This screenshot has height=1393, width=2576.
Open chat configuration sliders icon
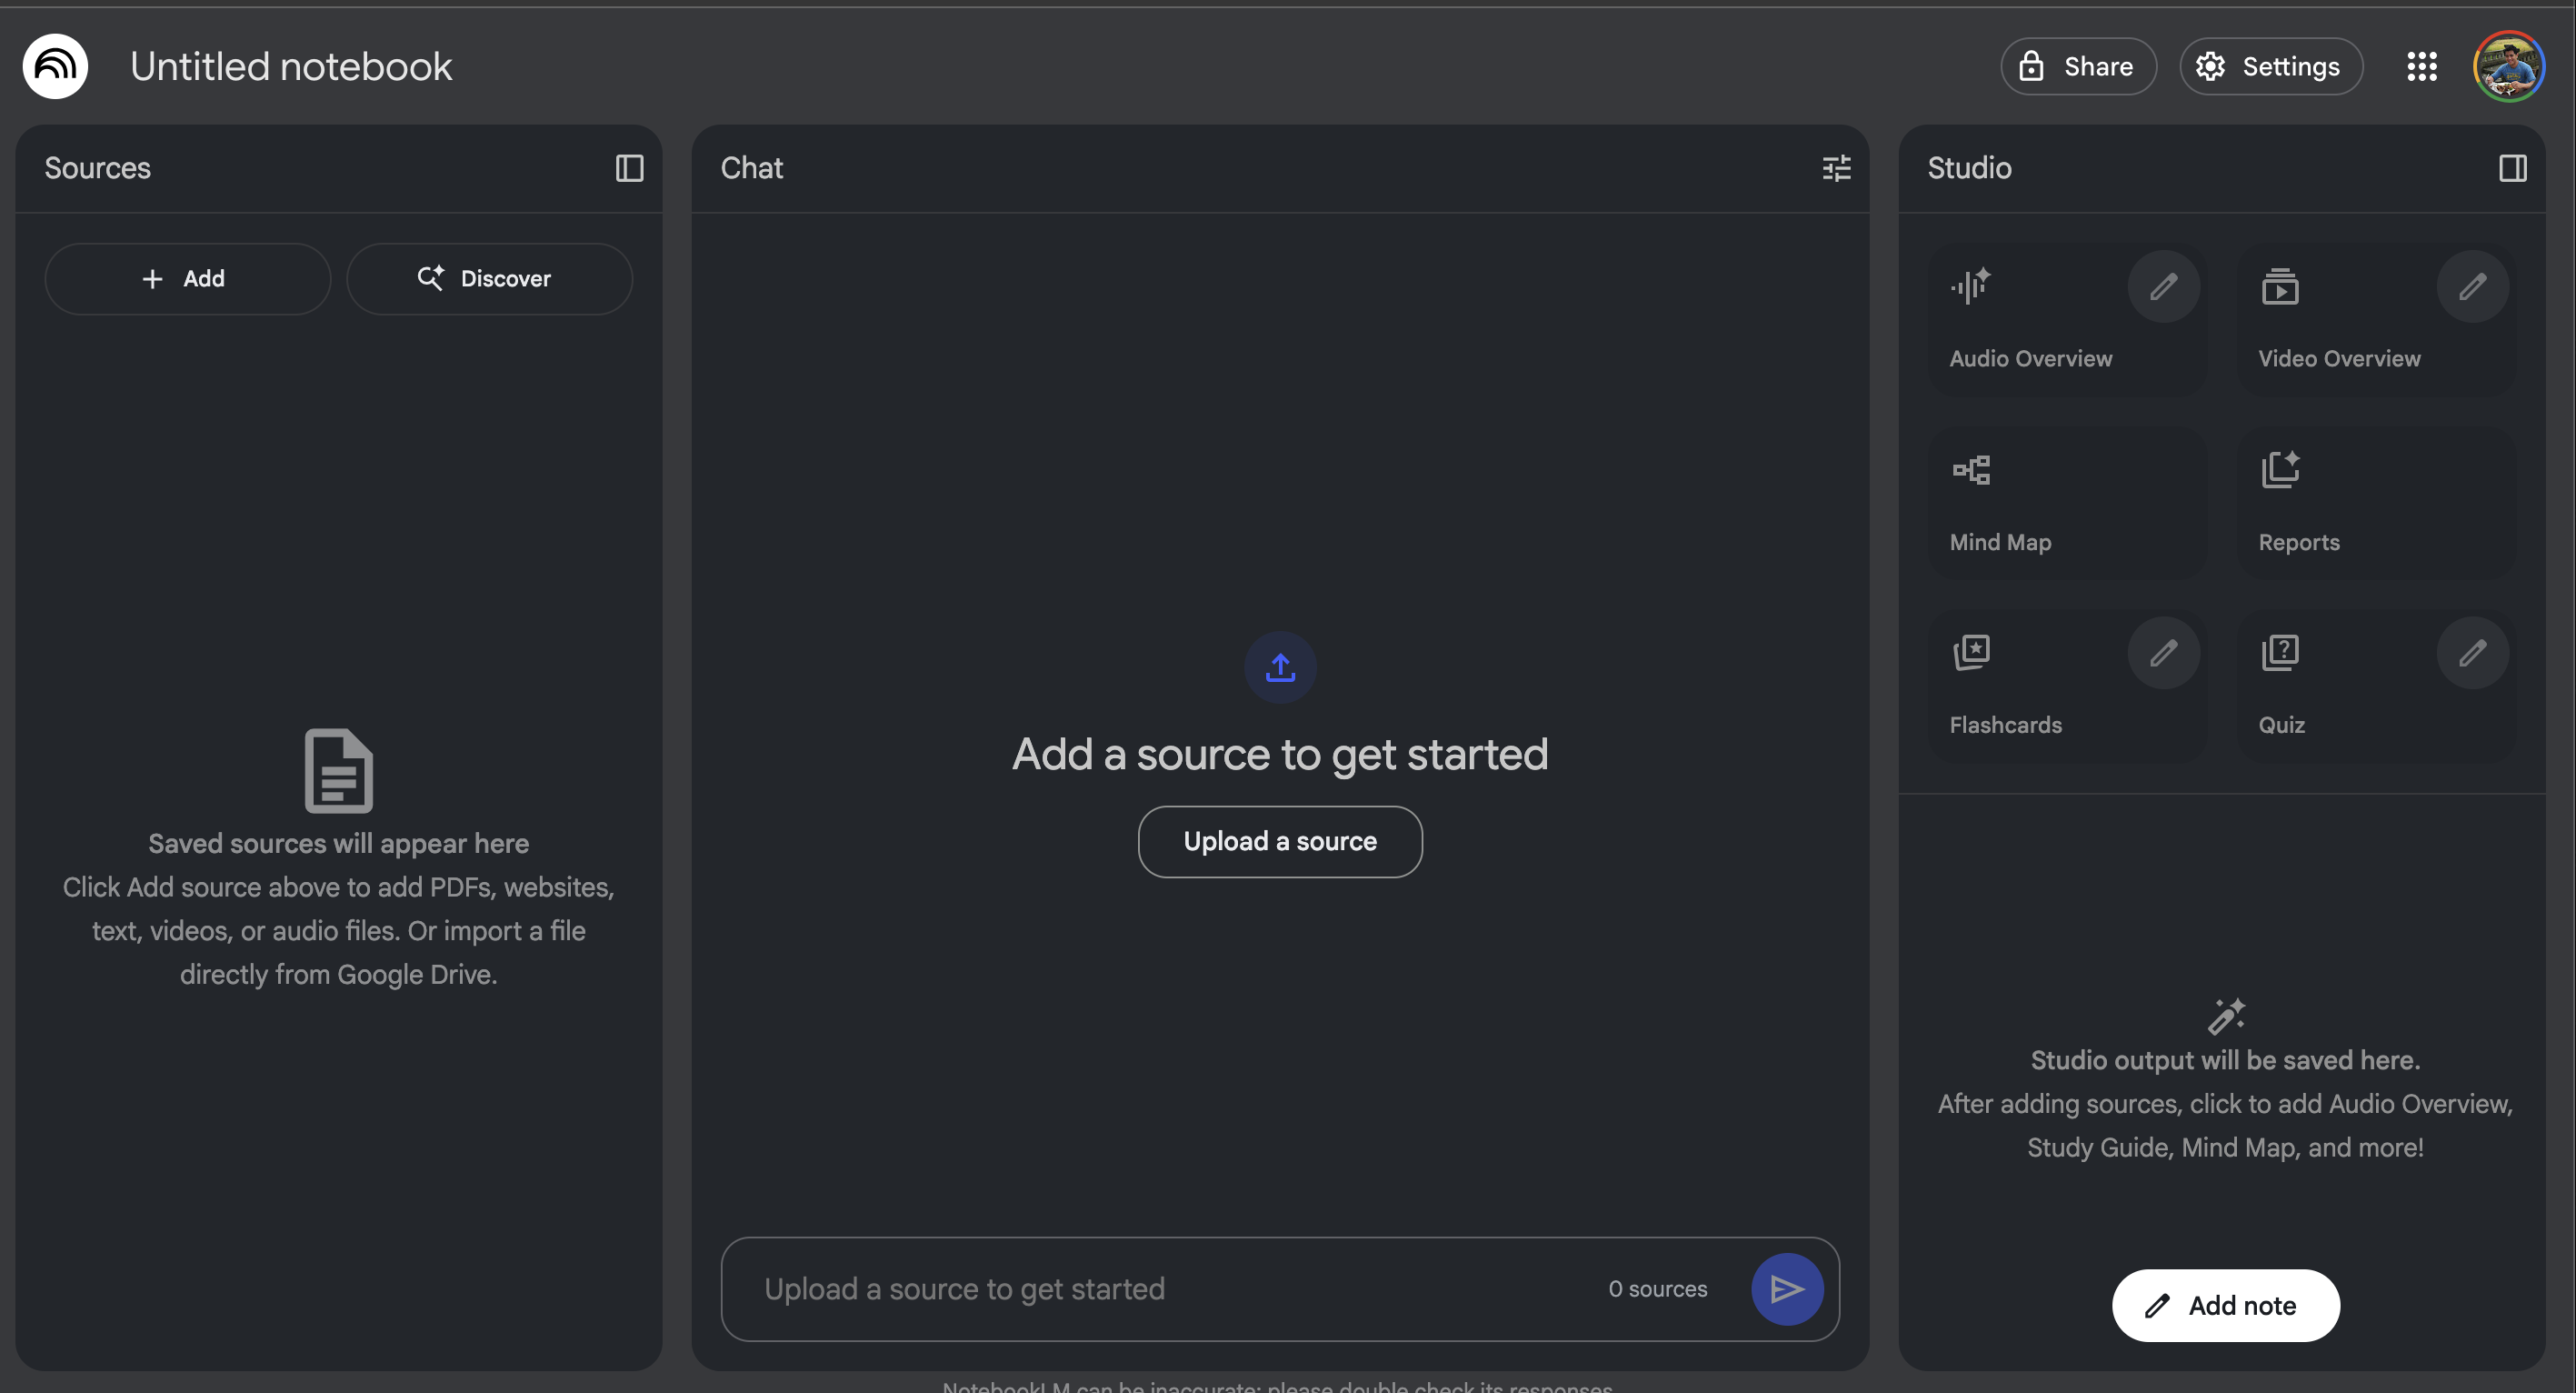click(x=1836, y=168)
